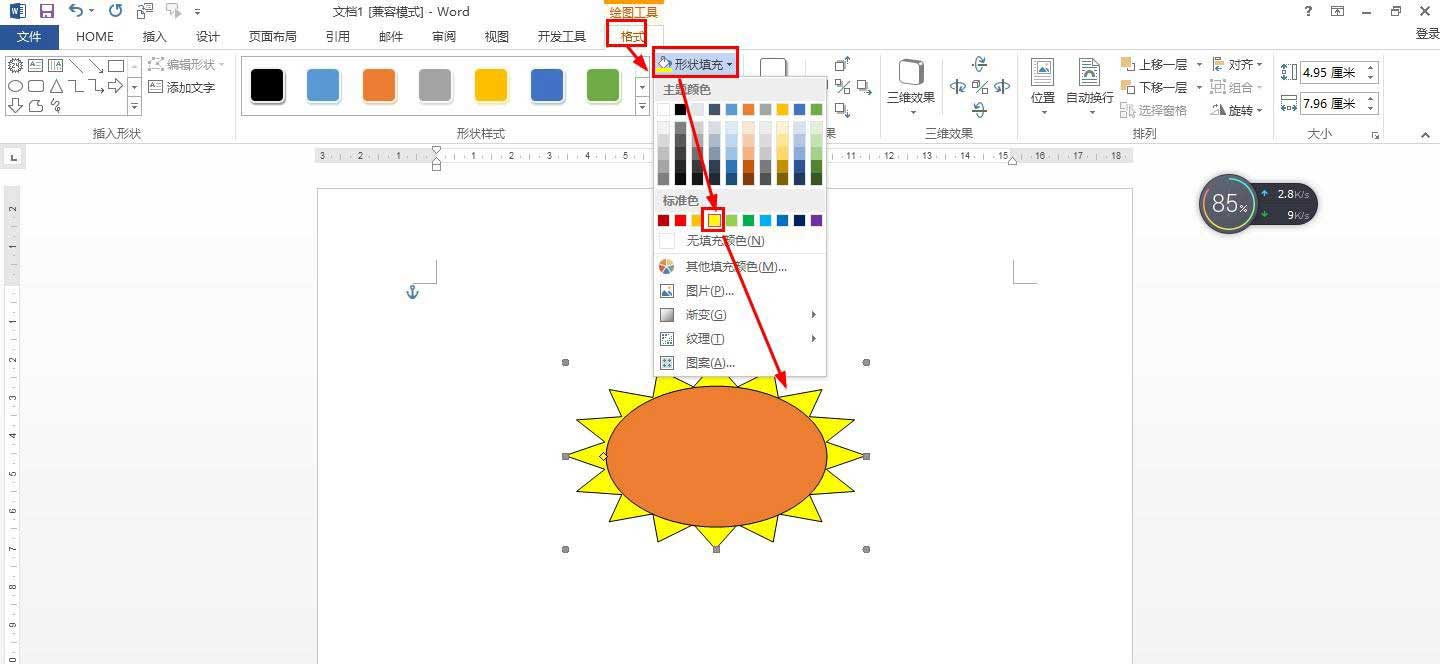Open the 位置 position dropdown

click(1043, 85)
